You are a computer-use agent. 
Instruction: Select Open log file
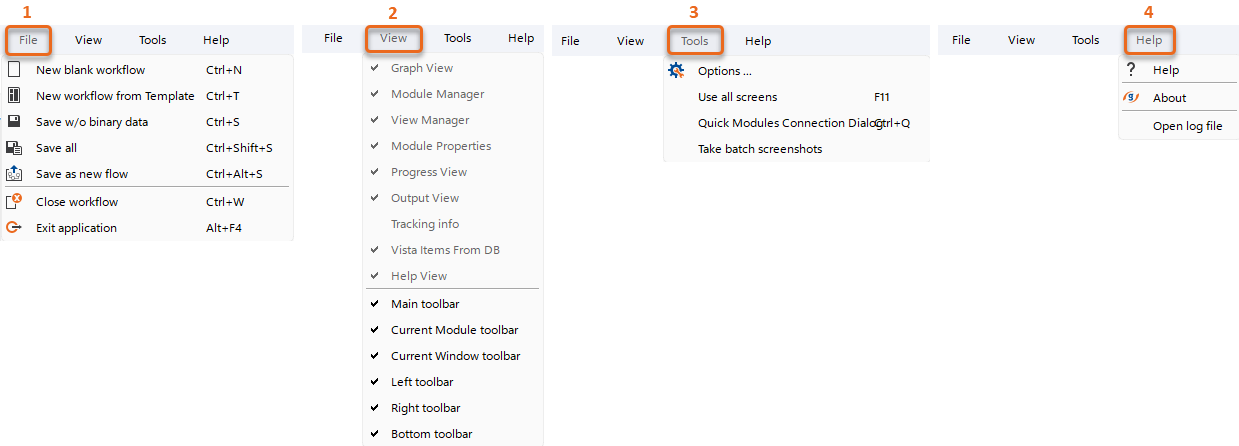coord(1179,126)
